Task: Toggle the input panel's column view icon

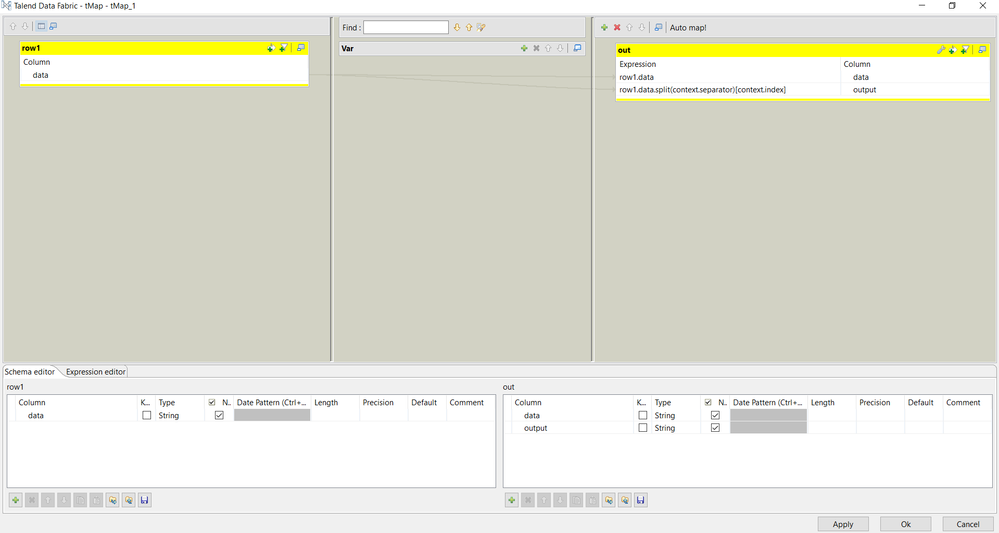Action: point(41,27)
